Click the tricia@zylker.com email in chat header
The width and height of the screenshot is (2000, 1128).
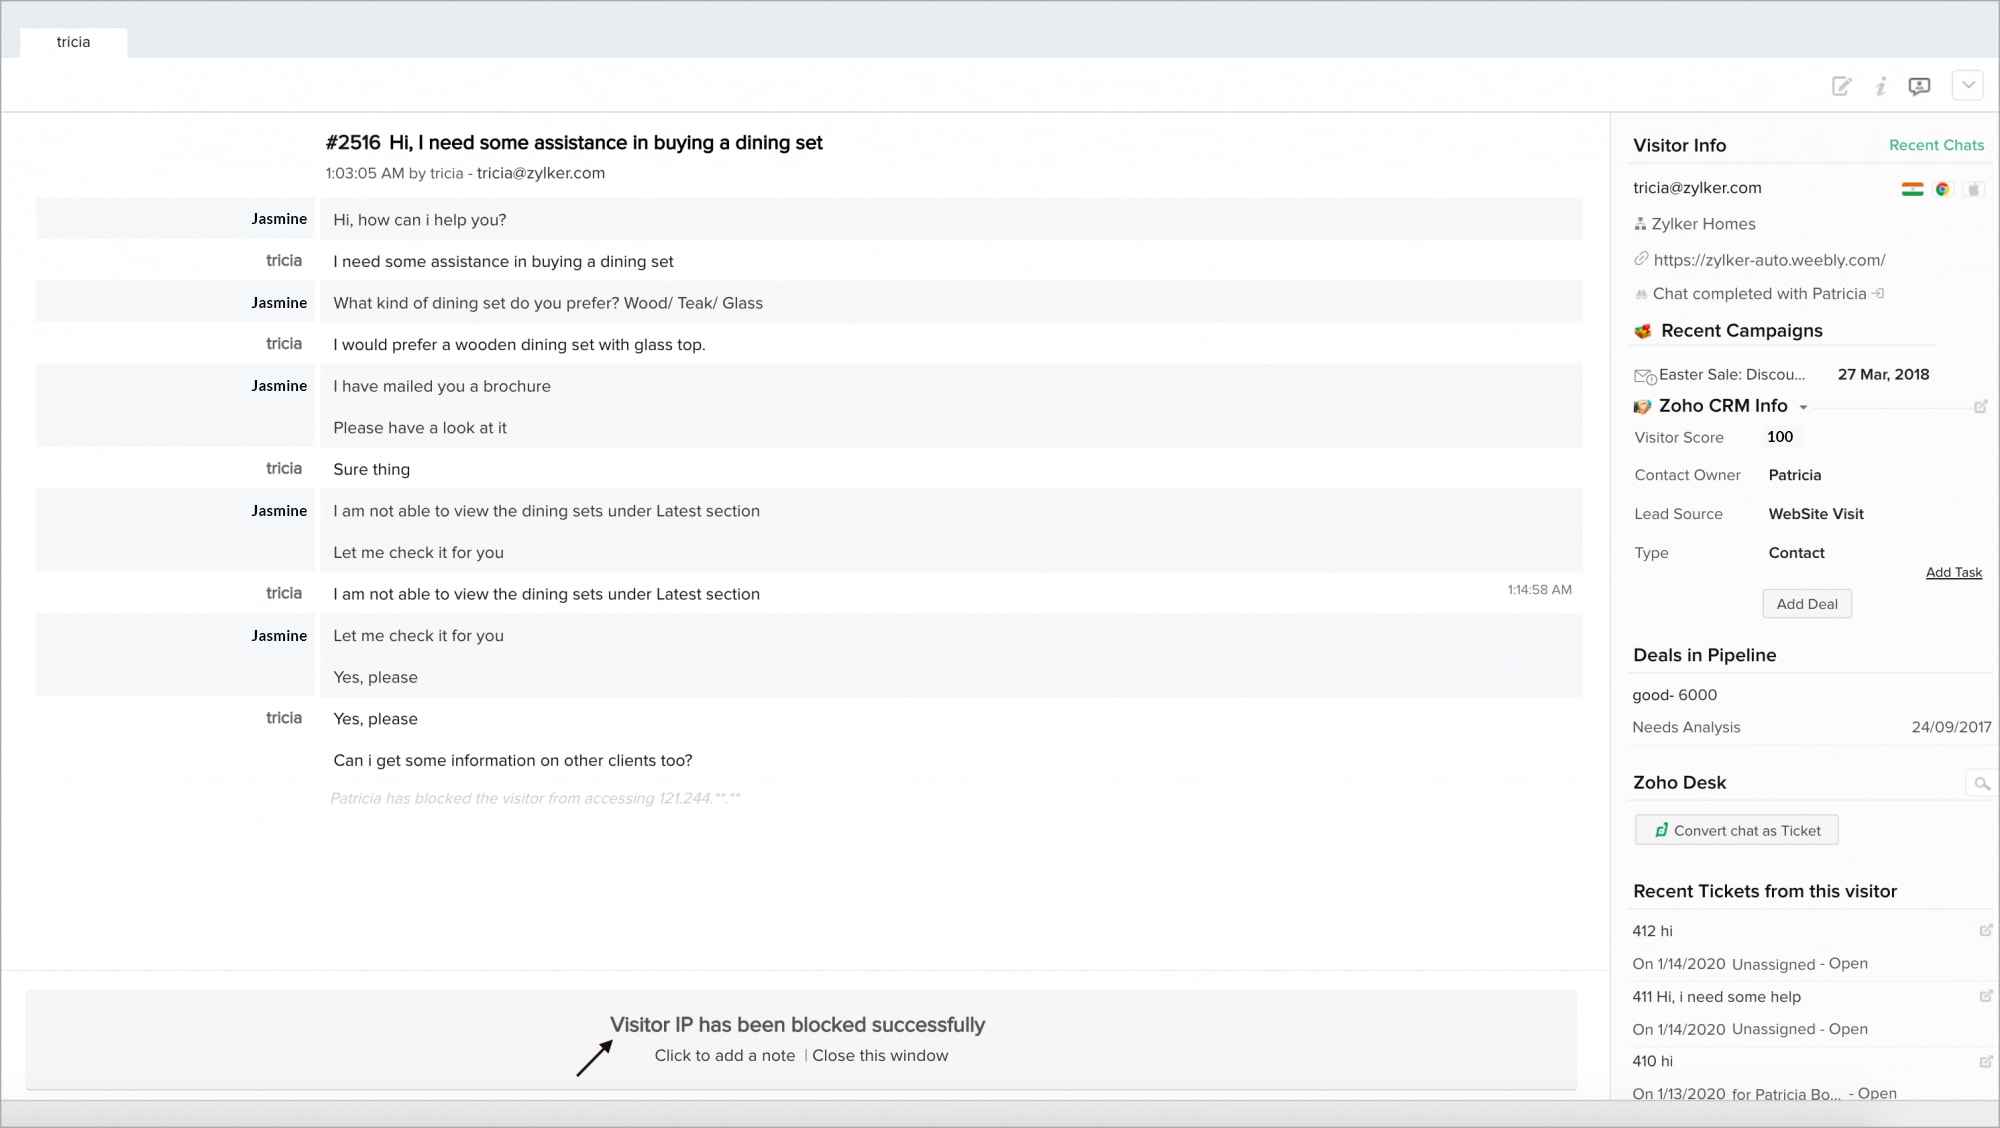pos(540,173)
